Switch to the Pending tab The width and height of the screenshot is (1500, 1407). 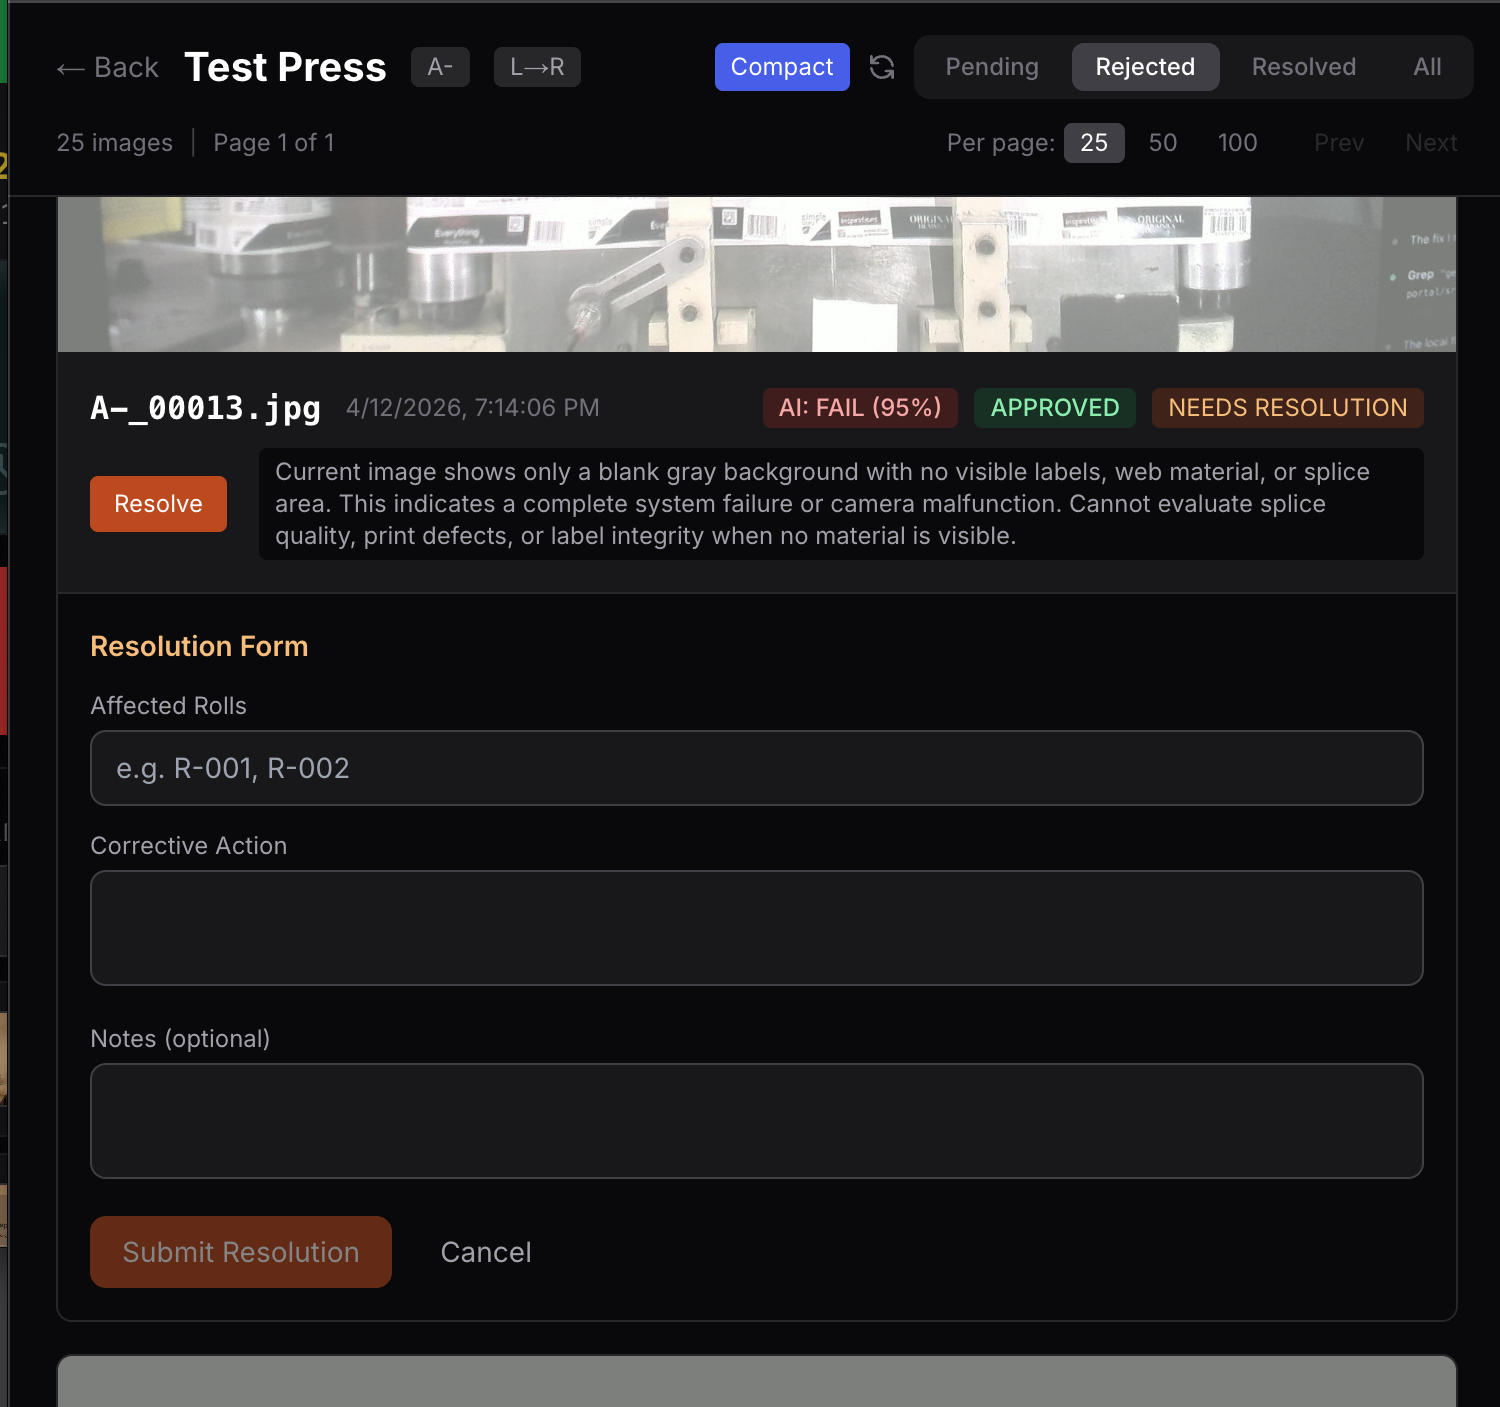tap(992, 67)
